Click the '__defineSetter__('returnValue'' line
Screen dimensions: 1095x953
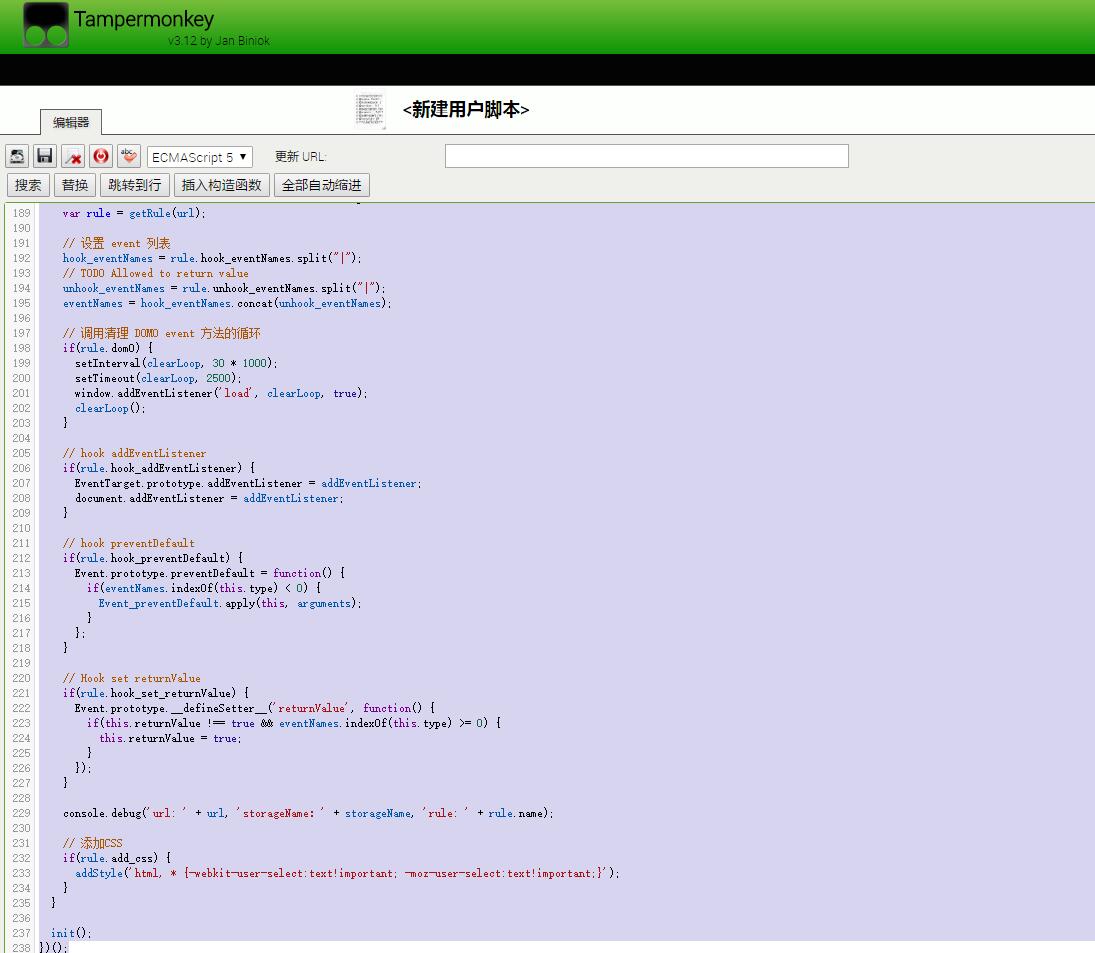255,708
